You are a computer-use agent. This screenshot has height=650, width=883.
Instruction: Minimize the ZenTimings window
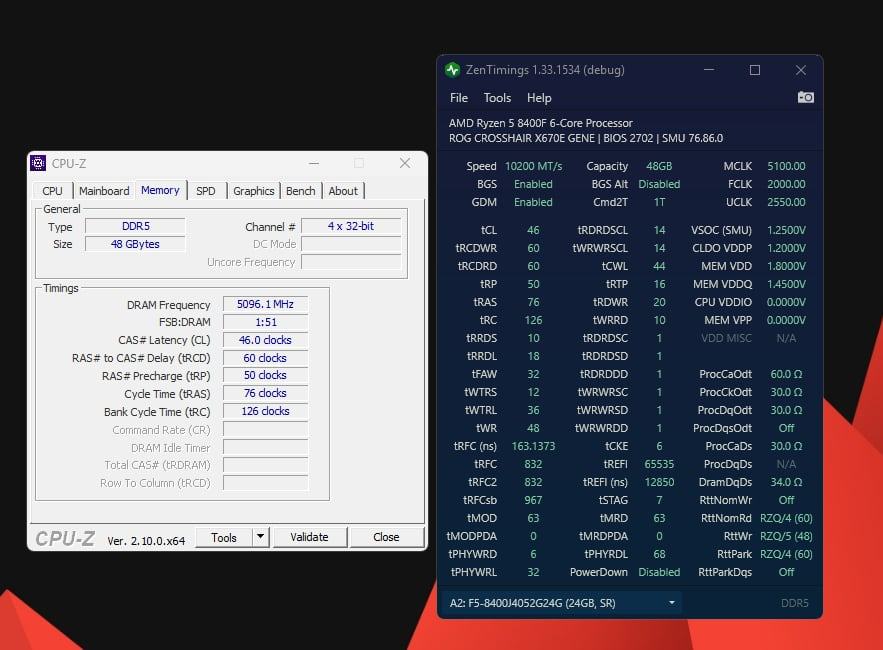709,70
